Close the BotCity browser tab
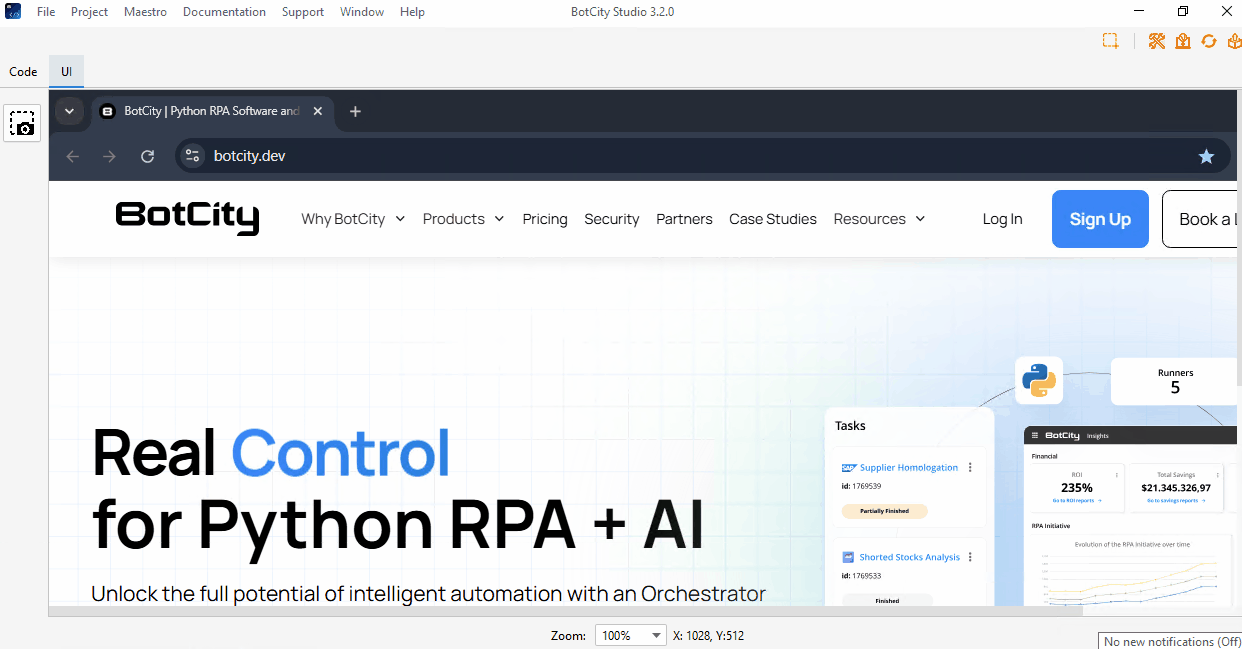Screen dimensions: 1242x649 (x=318, y=111)
